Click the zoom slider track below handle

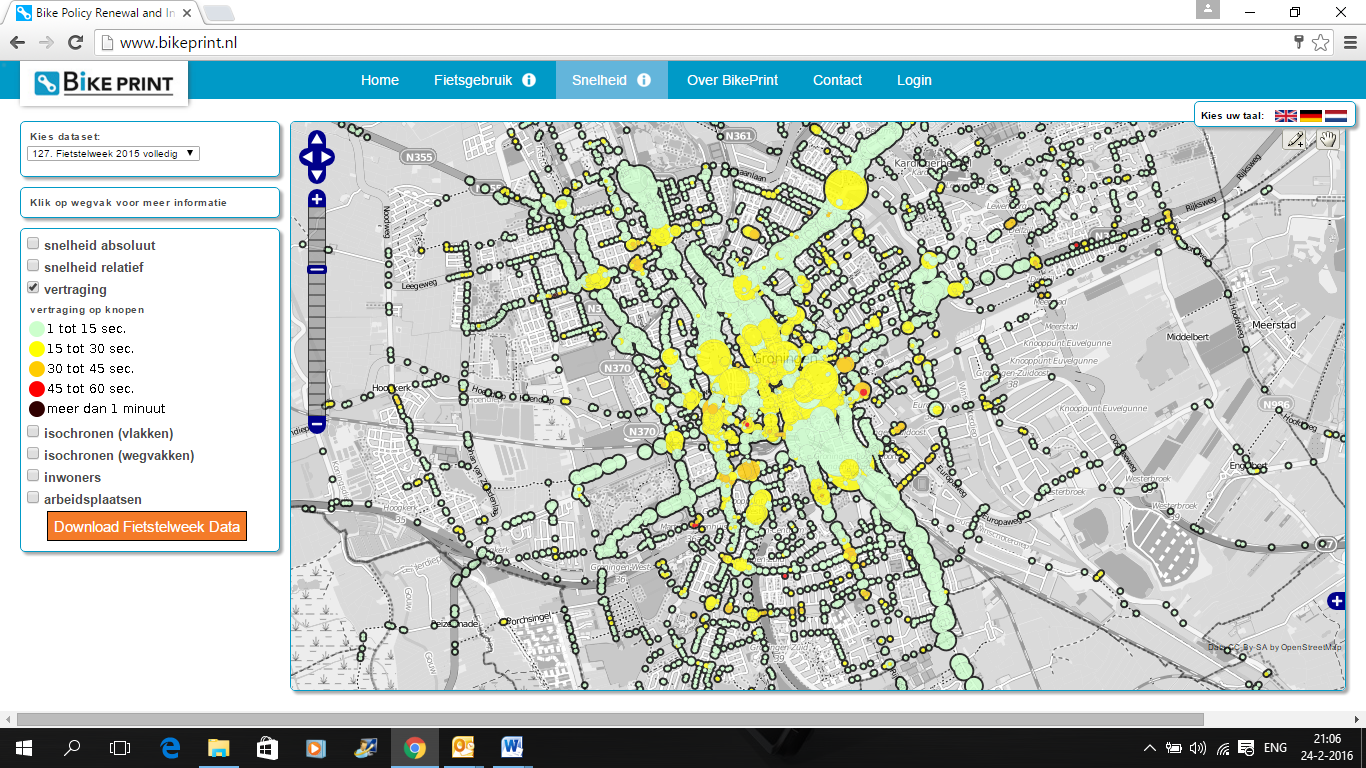(317, 345)
